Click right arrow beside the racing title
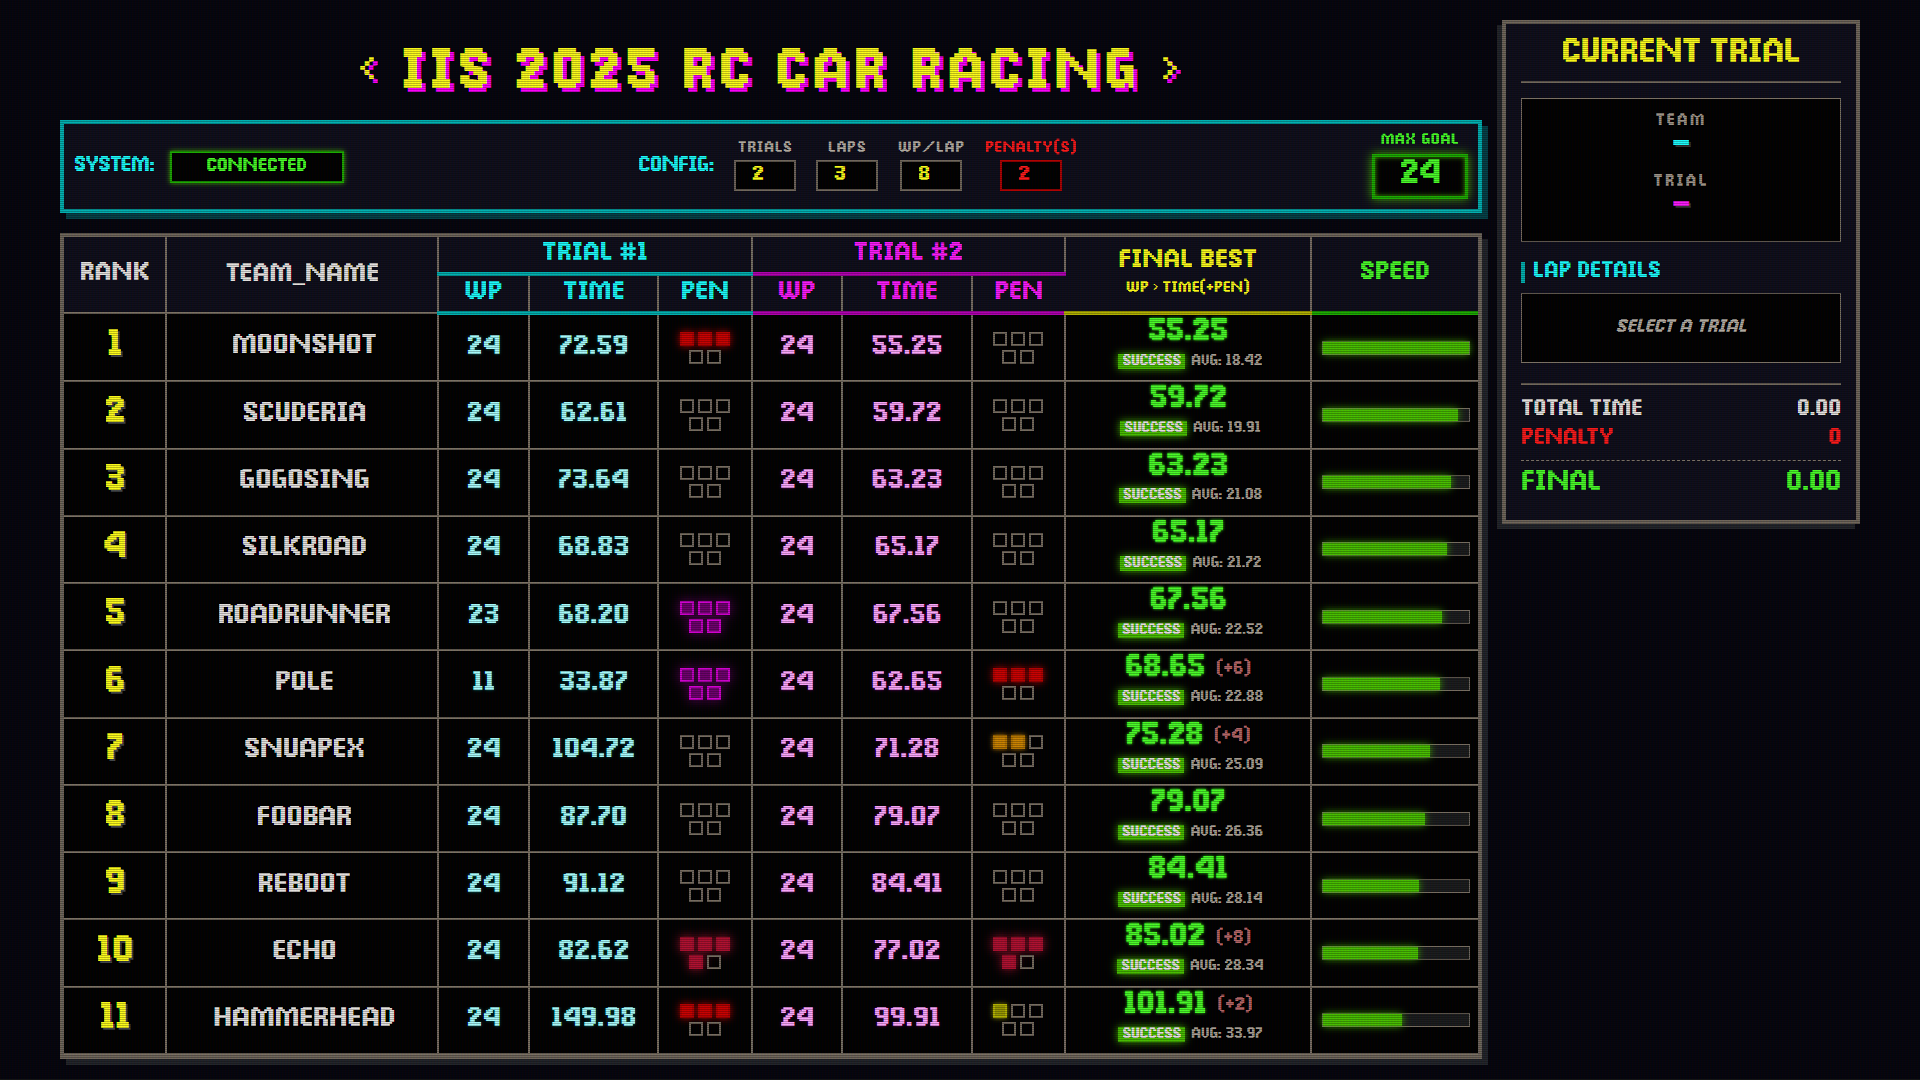 (x=1171, y=70)
